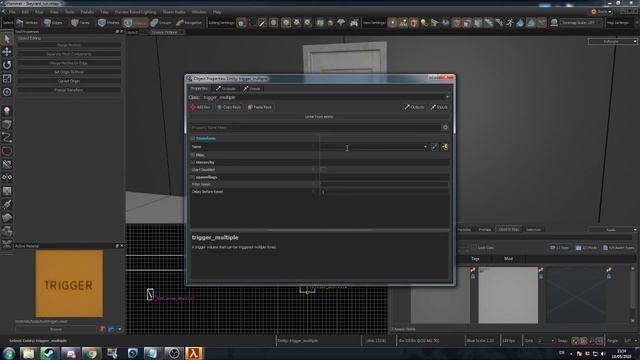
Task: Click running figure icon in view settings
Action: (x=510, y=23)
